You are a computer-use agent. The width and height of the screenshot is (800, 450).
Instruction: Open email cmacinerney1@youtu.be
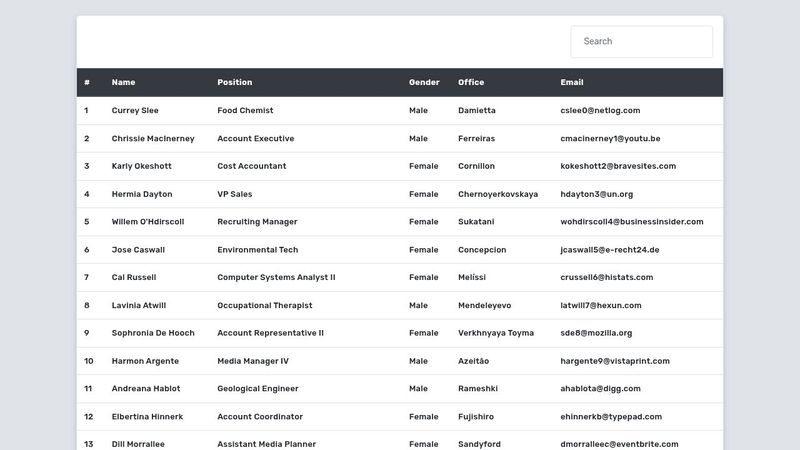pos(610,139)
